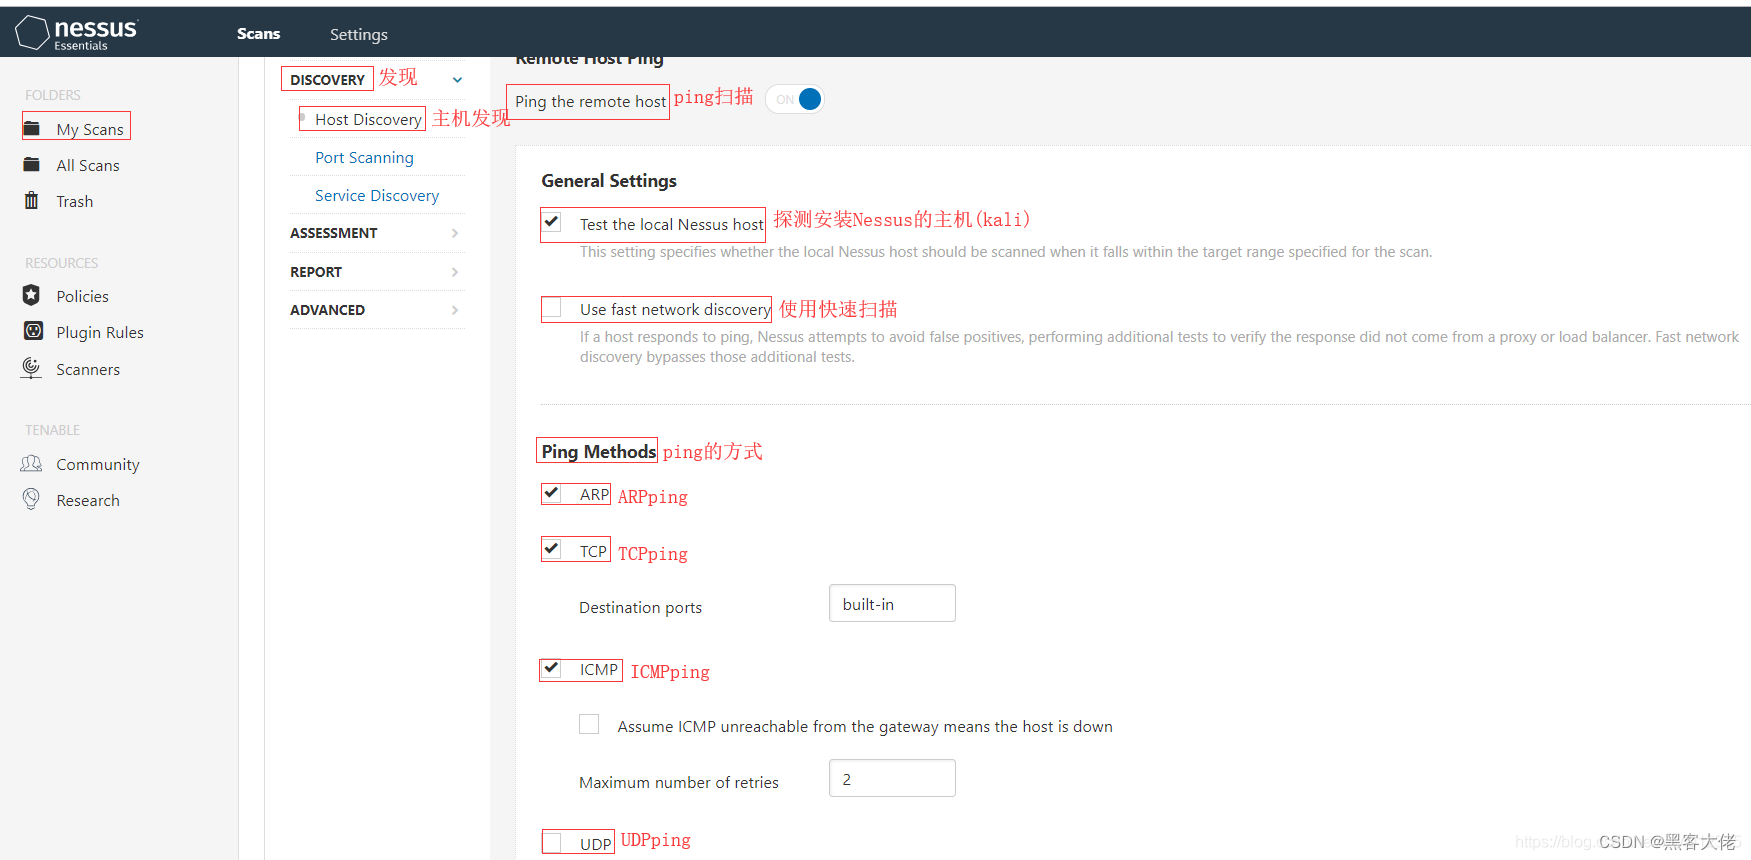The height and width of the screenshot is (860, 1751).
Task: Uncheck the ARP ping method
Action: [552, 493]
